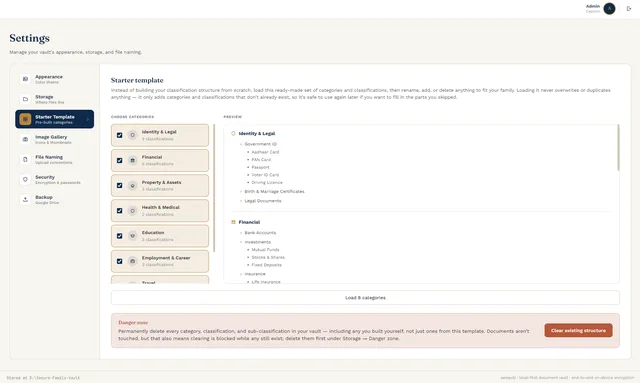Open the Security settings tab
This screenshot has width=640, height=383.
click(x=55, y=179)
